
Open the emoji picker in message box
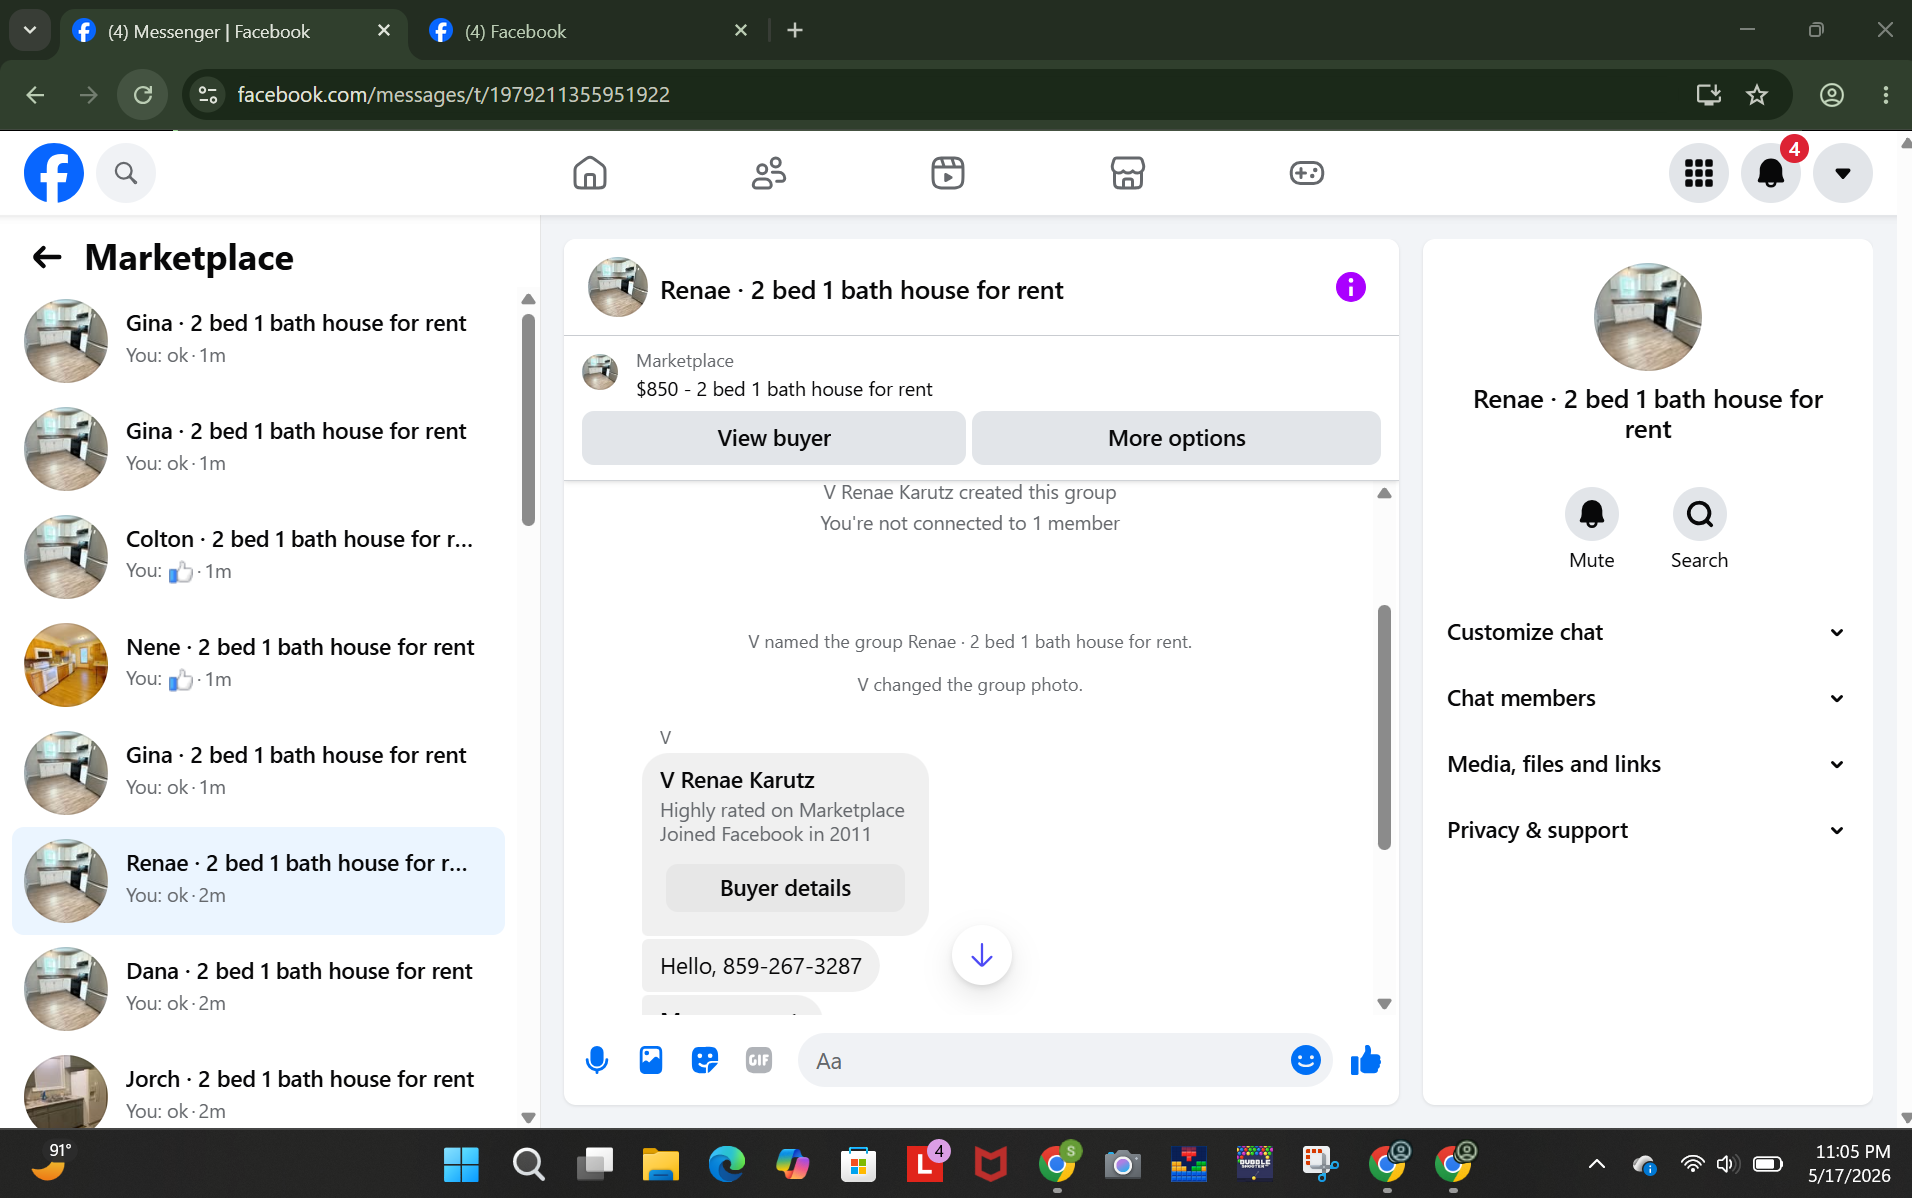click(1306, 1060)
